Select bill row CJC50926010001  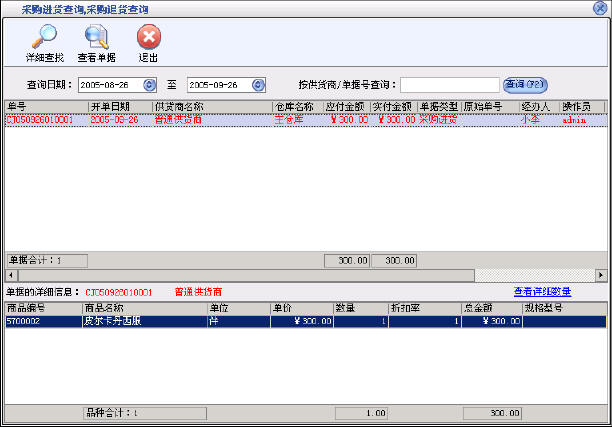pos(40,119)
